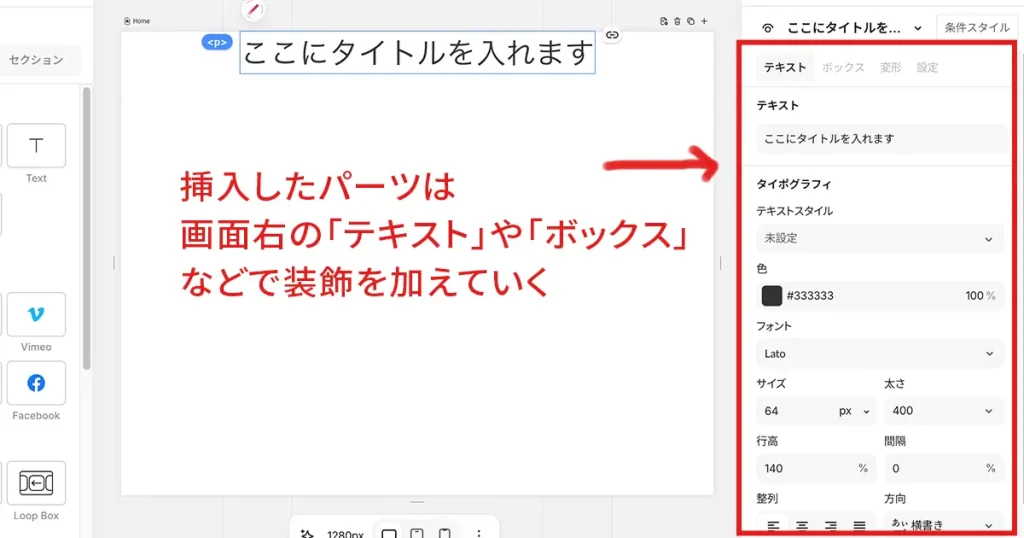Select the <p> tag badge
The image size is (1024, 538).
pyautogui.click(x=217, y=42)
